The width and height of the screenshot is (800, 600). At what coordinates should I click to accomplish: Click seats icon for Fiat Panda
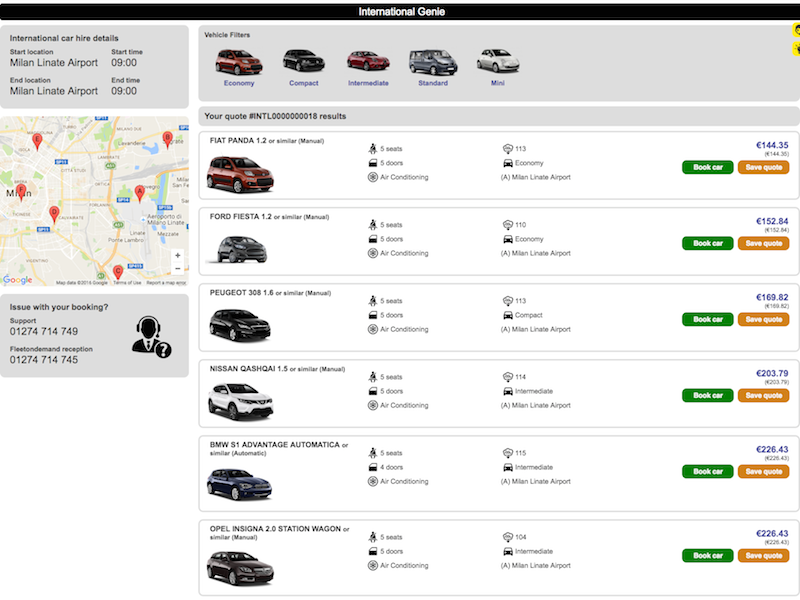373,148
